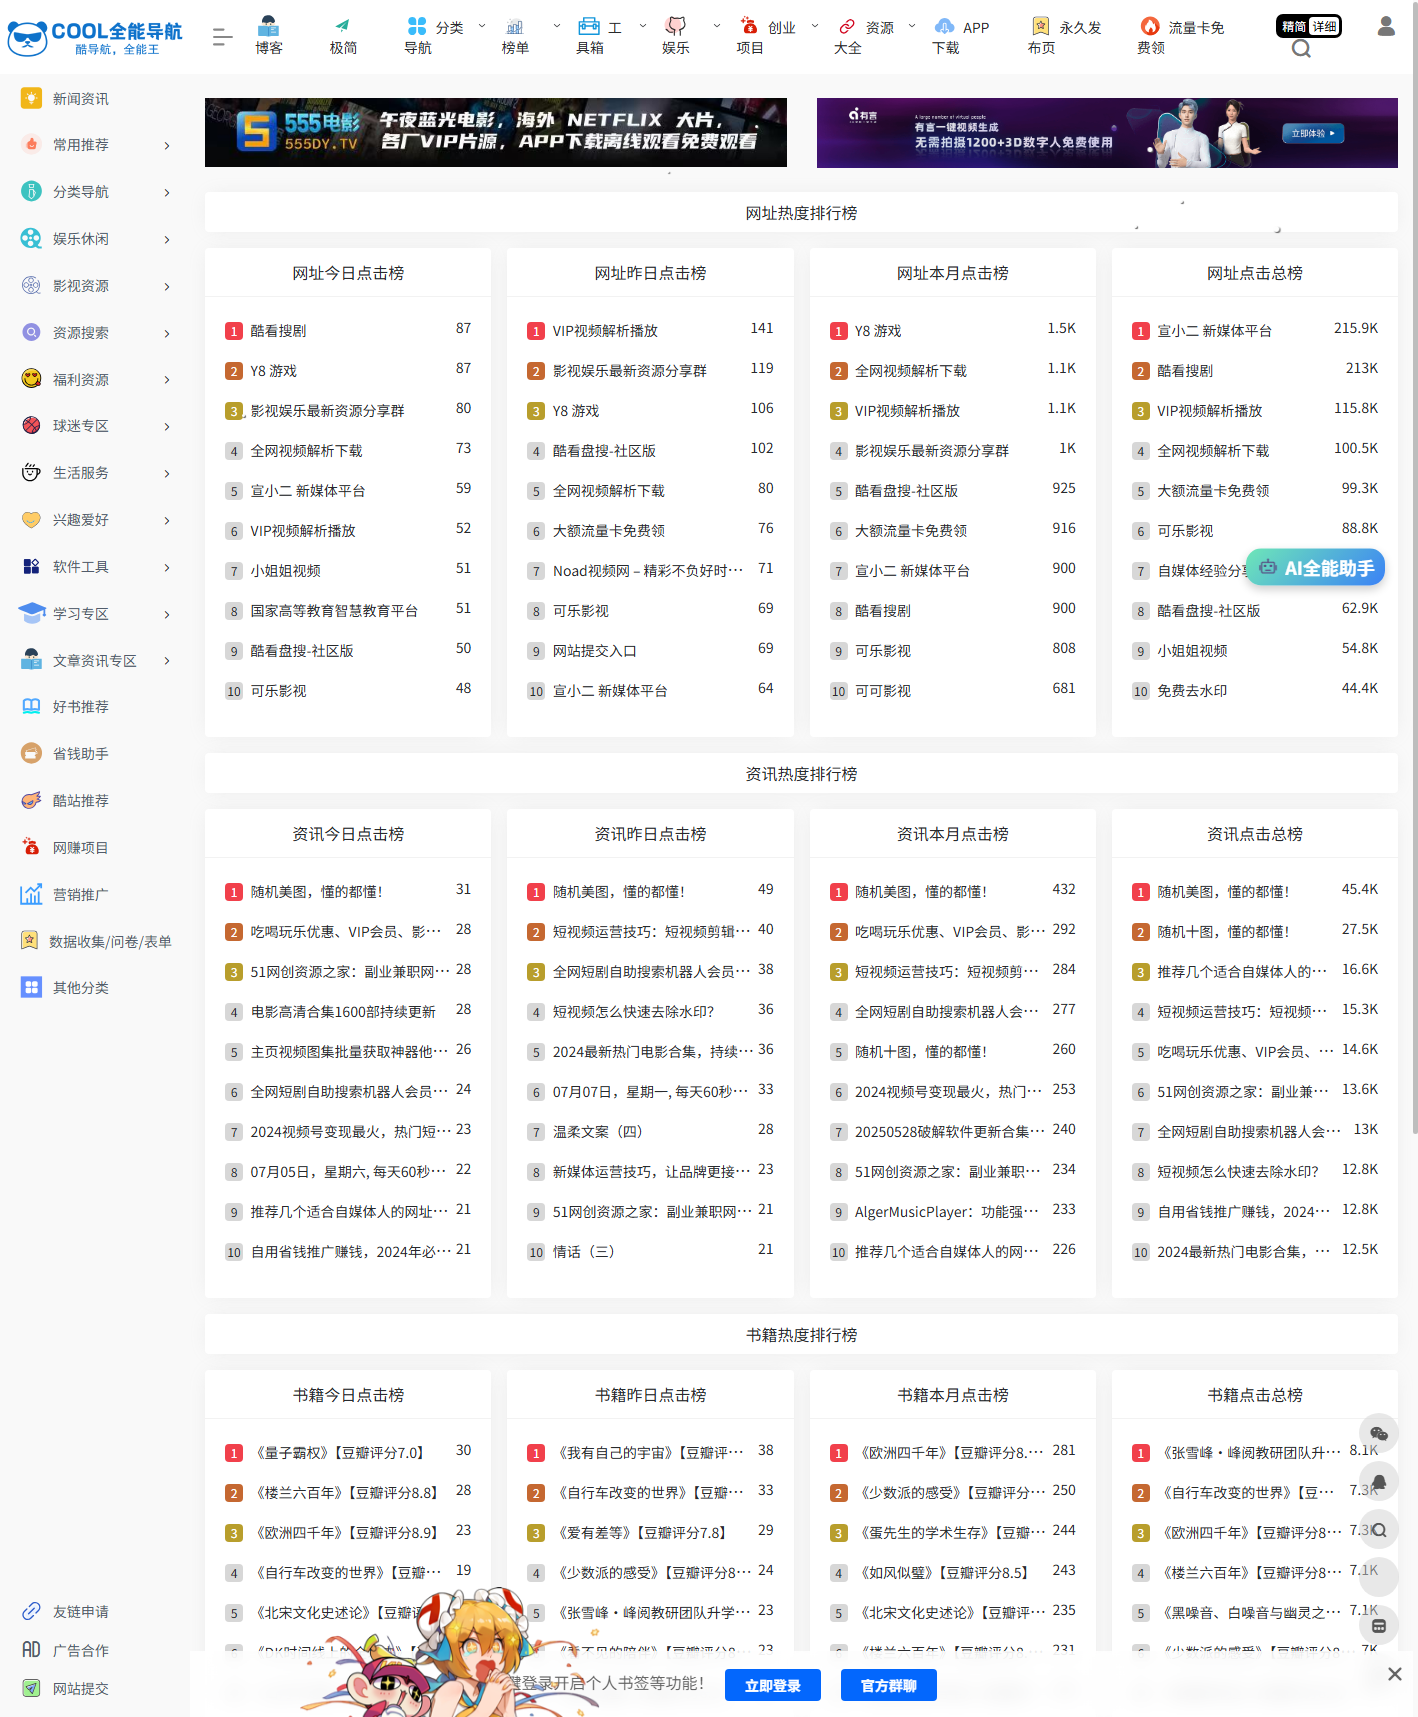The width and height of the screenshot is (1418, 1717).
Task: Open the 工具箱 menu in top navigation
Action: (x=600, y=37)
